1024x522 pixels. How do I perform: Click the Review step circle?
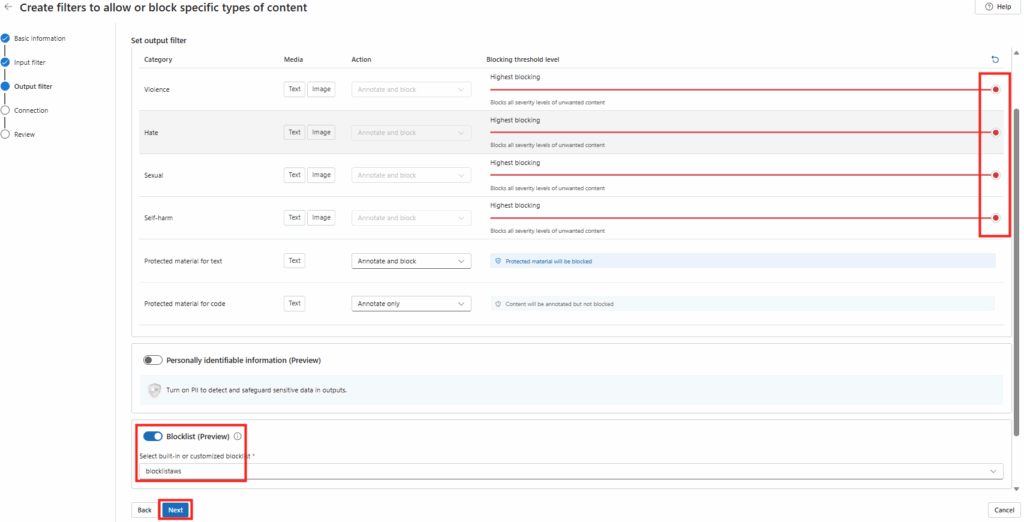[x=5, y=134]
